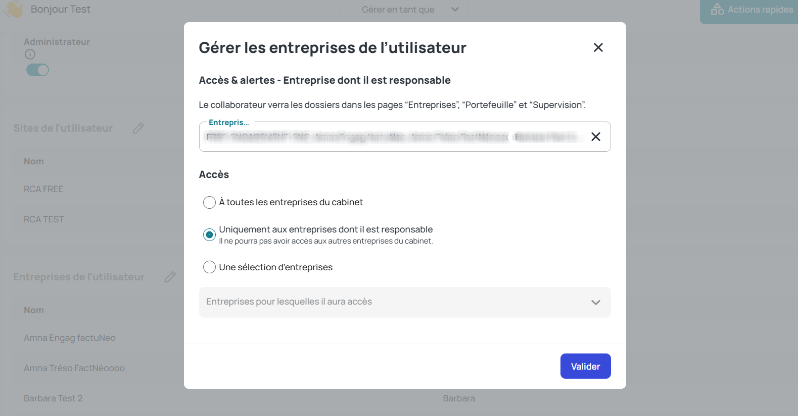Open Actions rapides menu

click(x=751, y=10)
